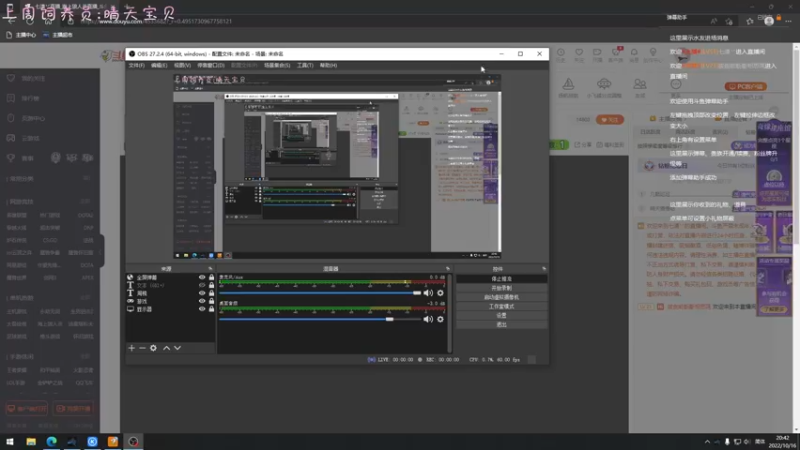This screenshot has width=800, height=450.
Task: Select the 游戏 game capture controller icon
Action: [130, 302]
